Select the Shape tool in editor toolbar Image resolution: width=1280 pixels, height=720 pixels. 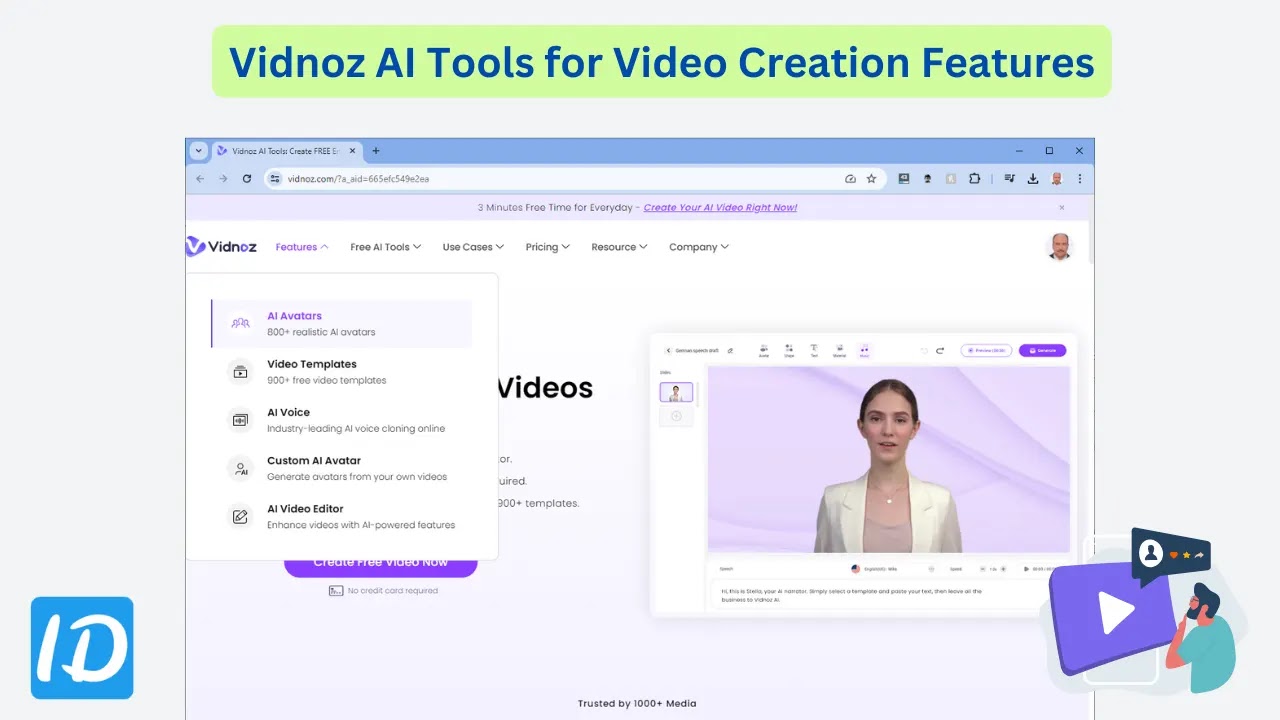point(789,350)
